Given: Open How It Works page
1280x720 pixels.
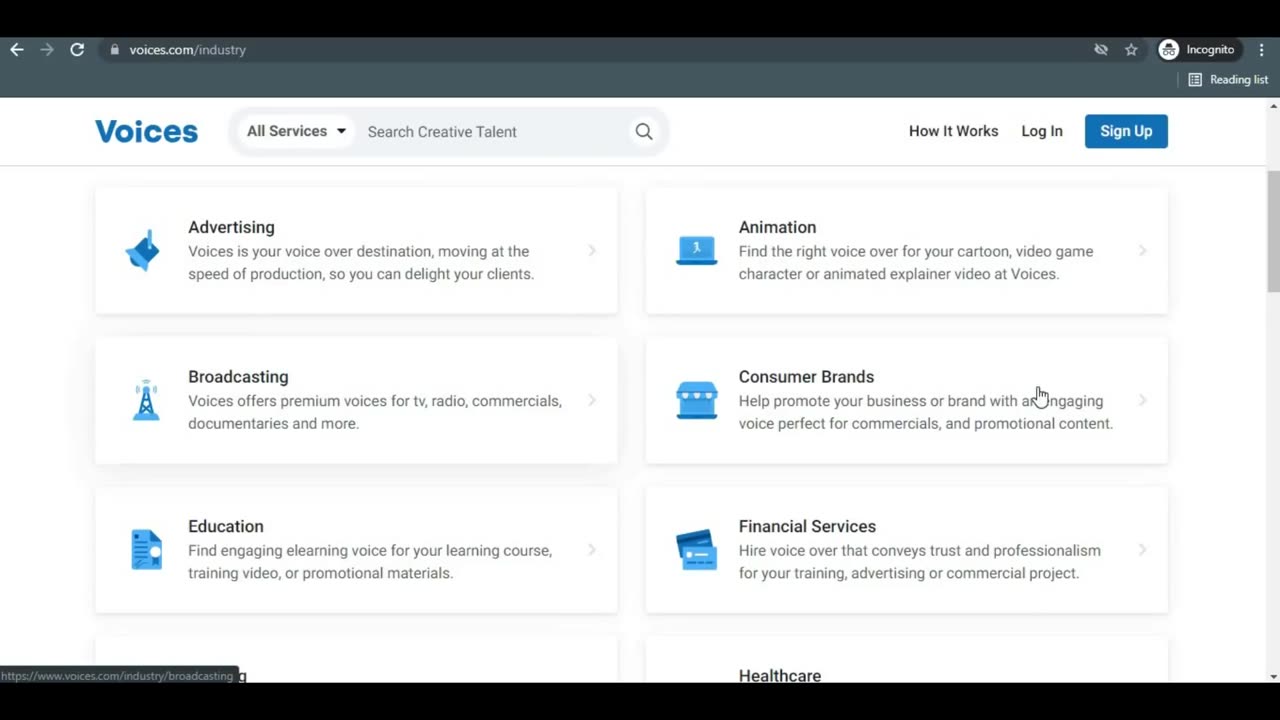Looking at the screenshot, I should click(953, 131).
